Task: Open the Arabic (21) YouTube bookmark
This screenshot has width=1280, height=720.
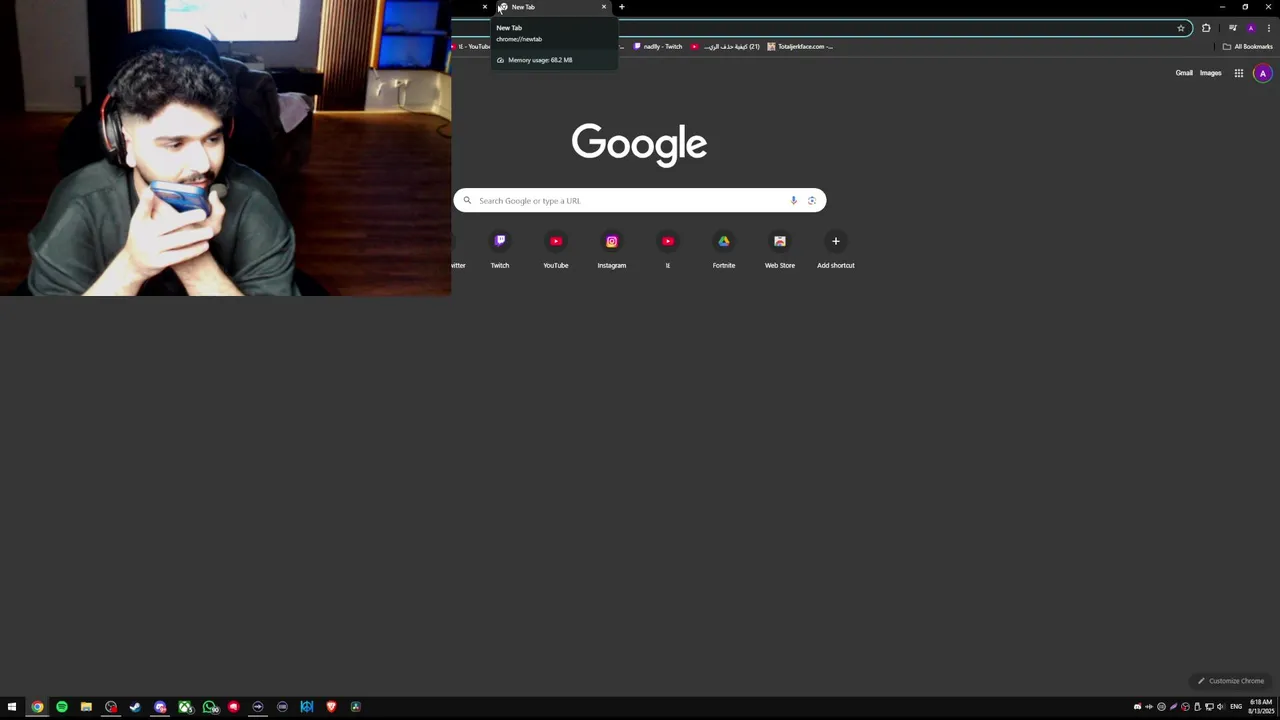Action: pyautogui.click(x=725, y=46)
